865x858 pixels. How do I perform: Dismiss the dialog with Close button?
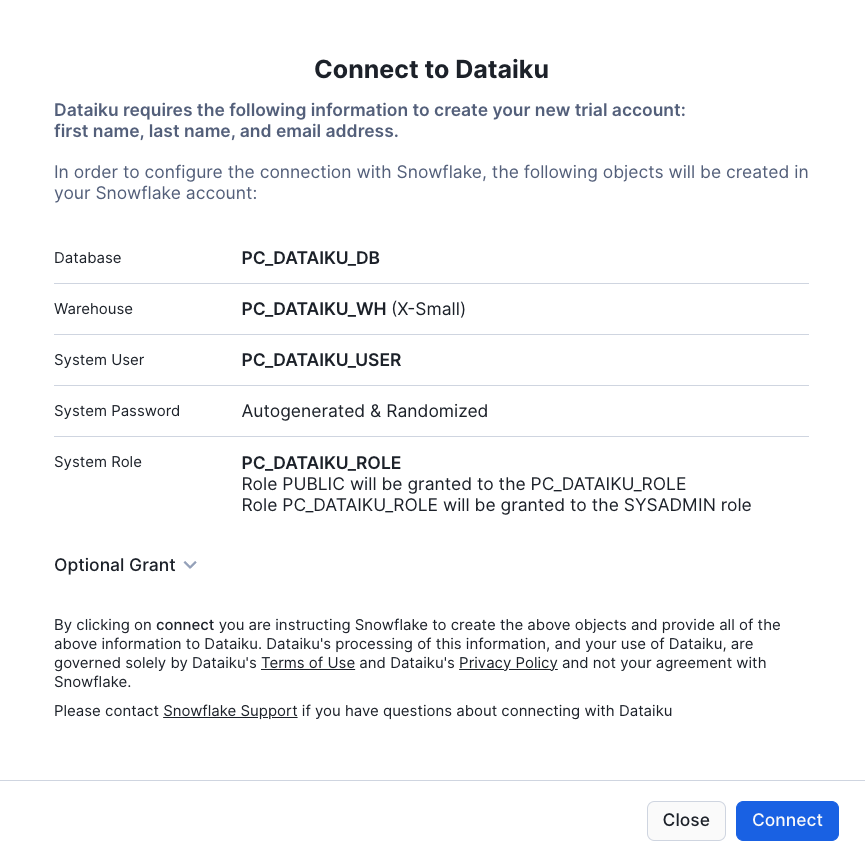686,820
